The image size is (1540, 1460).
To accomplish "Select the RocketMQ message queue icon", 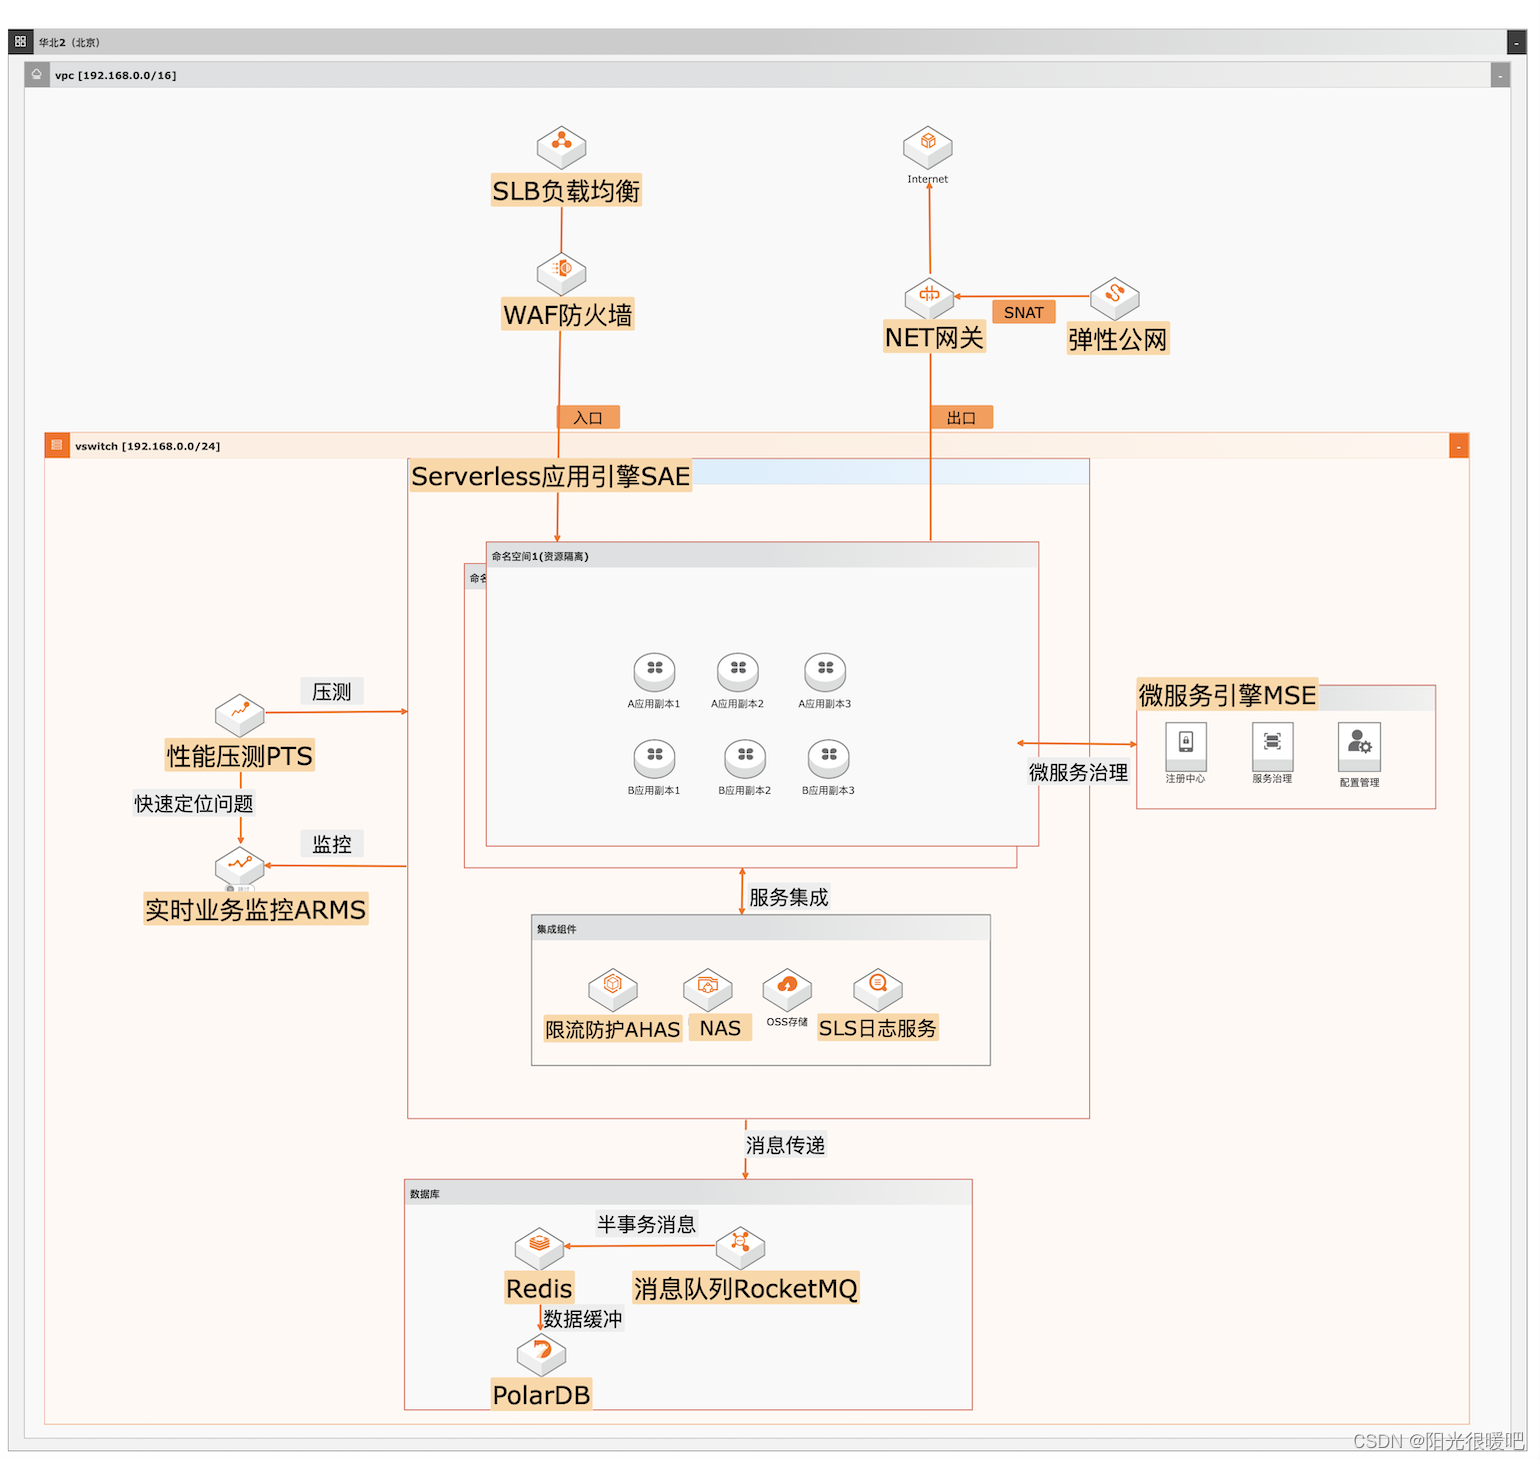I will (x=740, y=1248).
